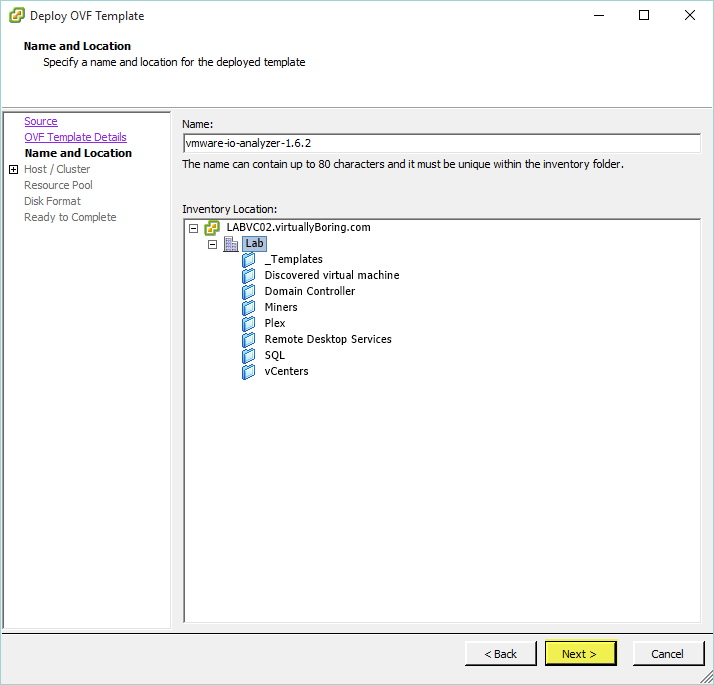Select the Name and Location step
This screenshot has width=714, height=685.
point(78,153)
